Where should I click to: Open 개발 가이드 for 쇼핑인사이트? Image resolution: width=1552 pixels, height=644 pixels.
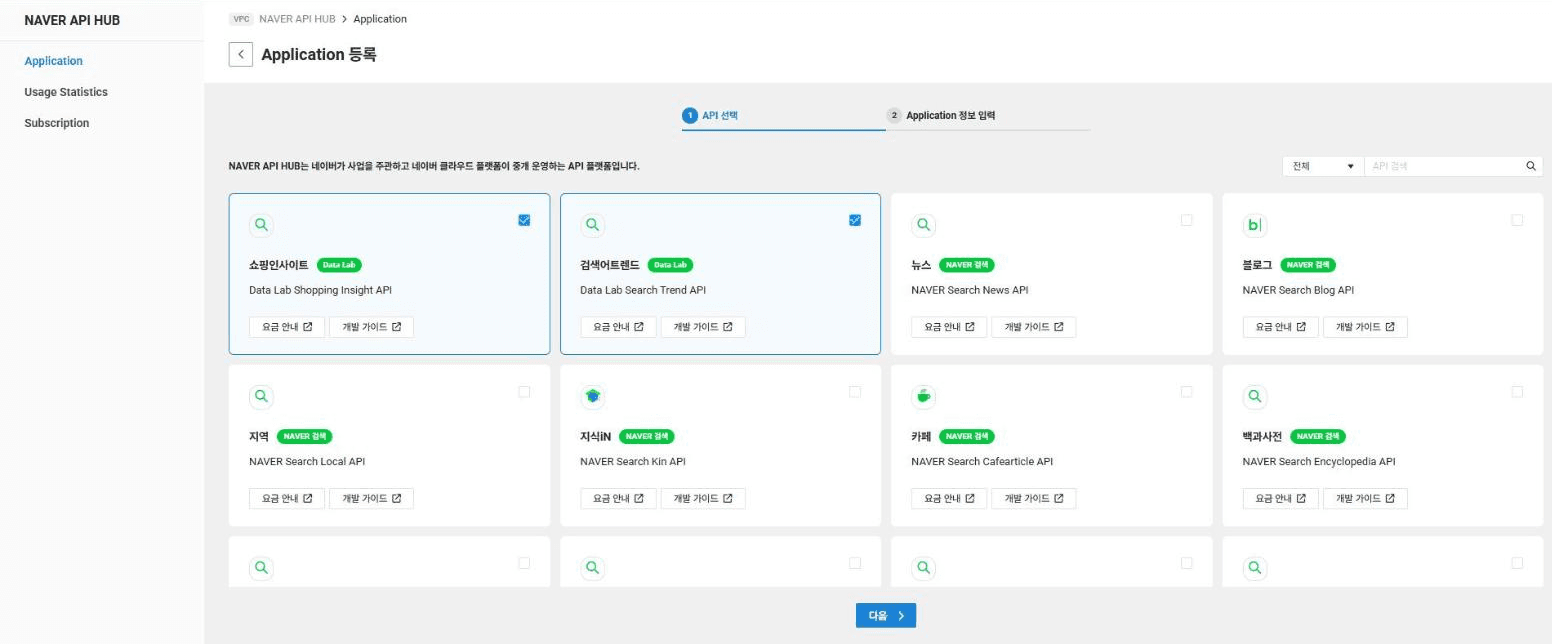[x=371, y=327]
